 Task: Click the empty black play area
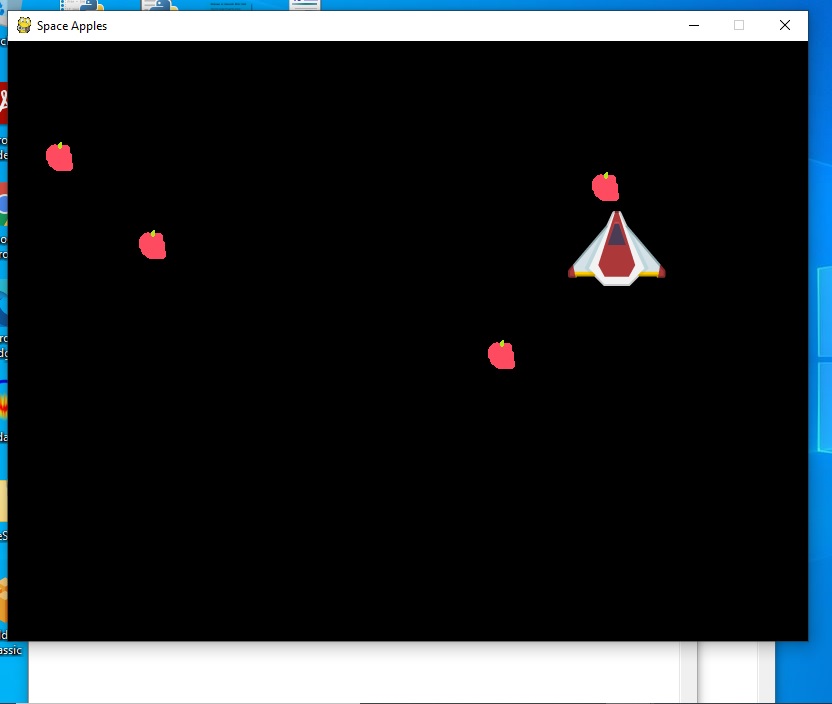[300, 500]
